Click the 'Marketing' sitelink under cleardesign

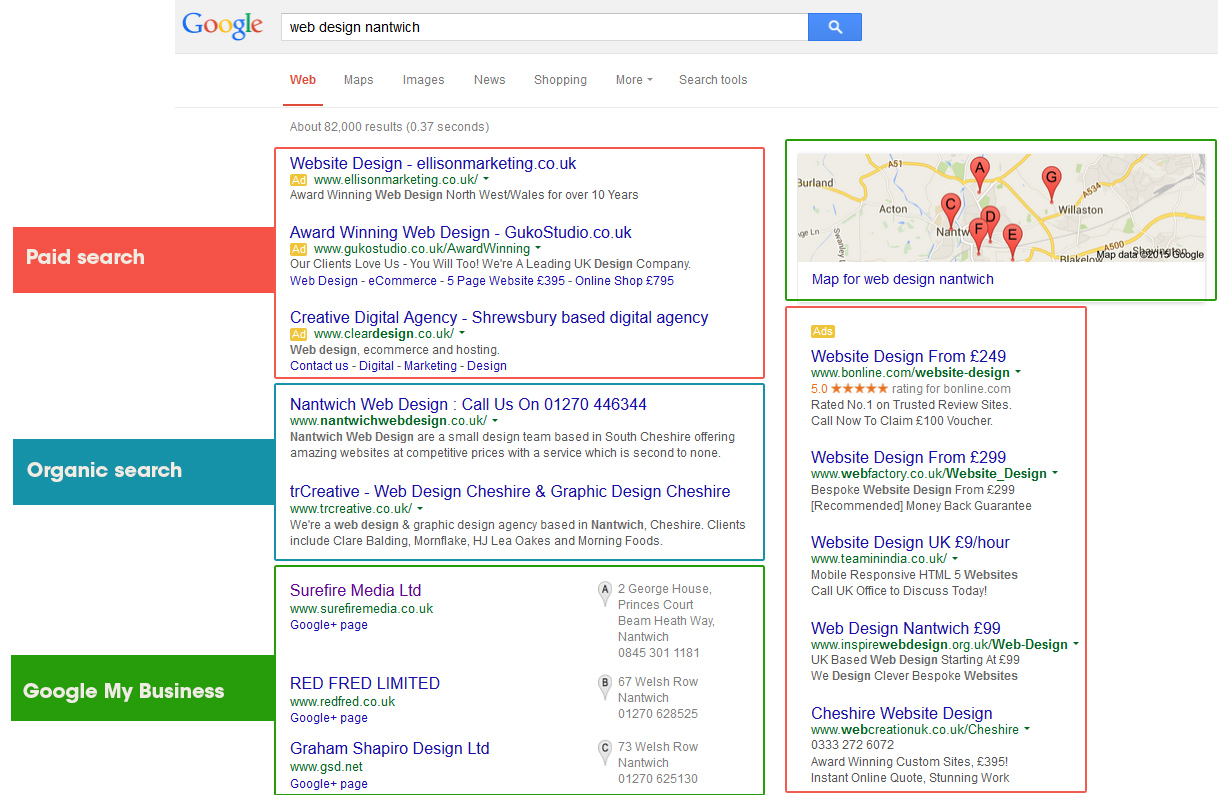[430, 366]
